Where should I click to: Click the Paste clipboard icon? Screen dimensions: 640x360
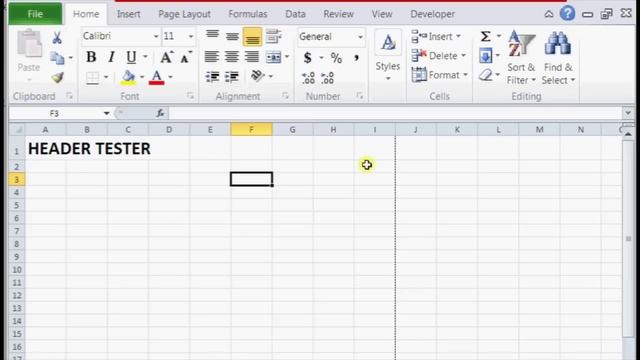pos(29,45)
